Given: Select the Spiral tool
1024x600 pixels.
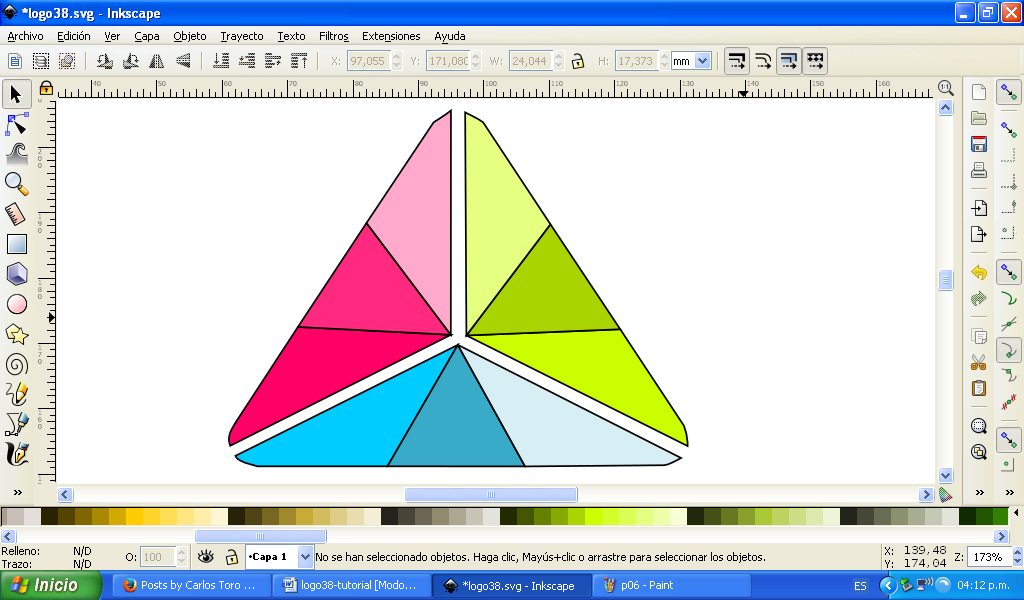Looking at the screenshot, I should [x=17, y=364].
